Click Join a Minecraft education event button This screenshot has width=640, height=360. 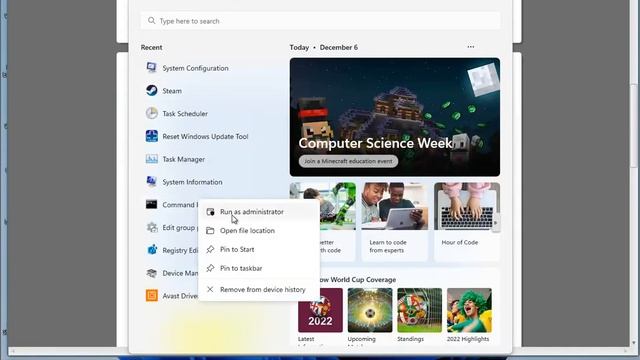point(348,161)
